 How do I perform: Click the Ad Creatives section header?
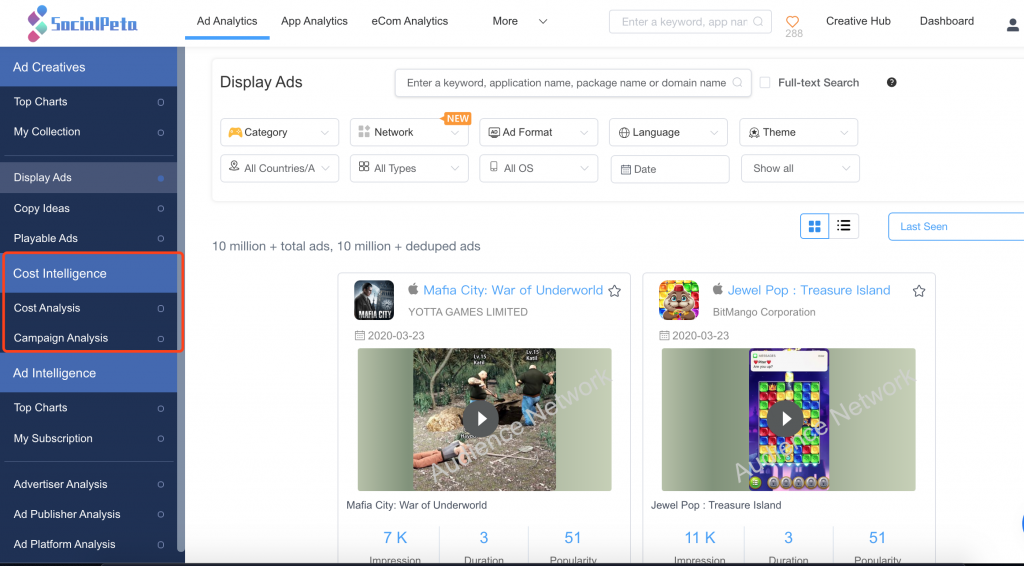click(88, 67)
